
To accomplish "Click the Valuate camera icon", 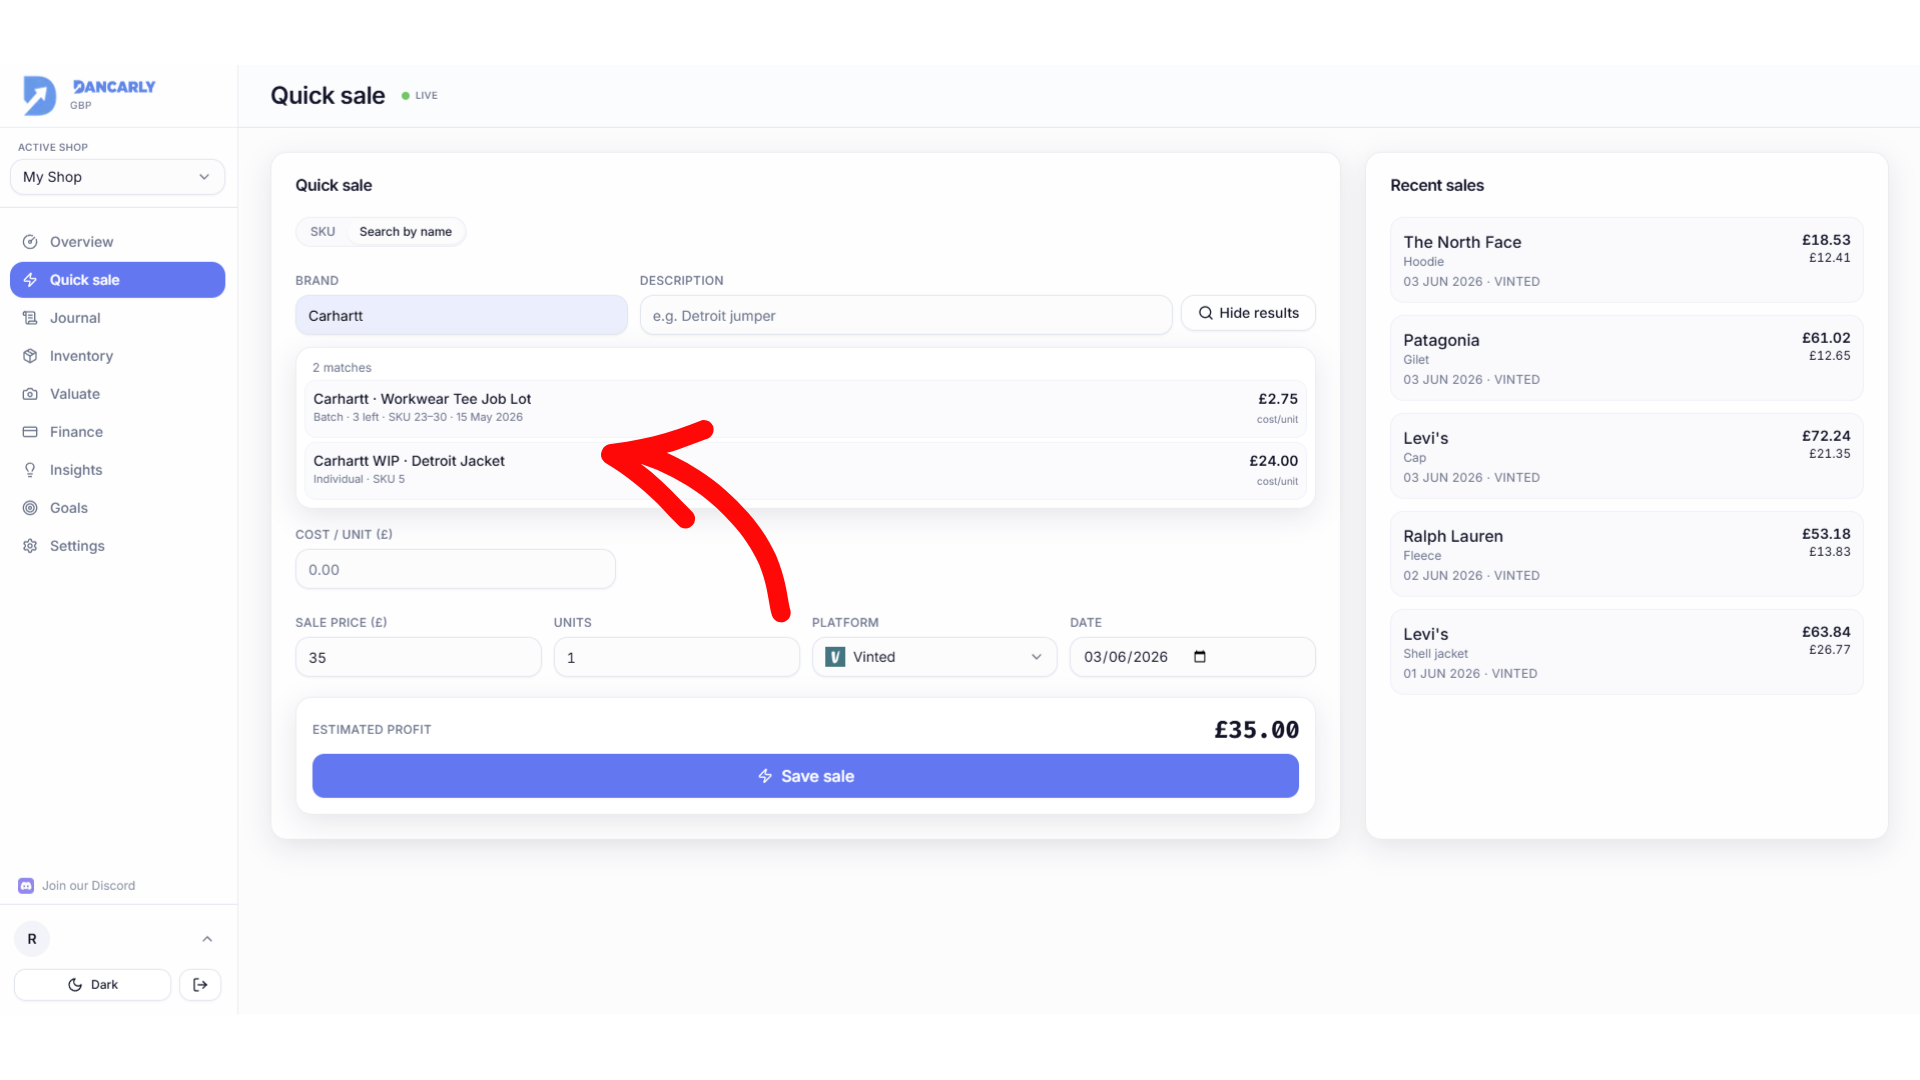I will pyautogui.click(x=30, y=394).
